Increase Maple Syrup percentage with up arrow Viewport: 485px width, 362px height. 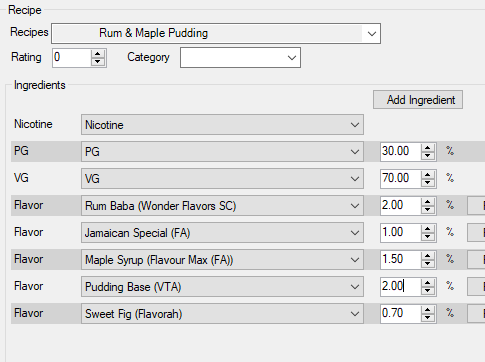tap(428, 256)
